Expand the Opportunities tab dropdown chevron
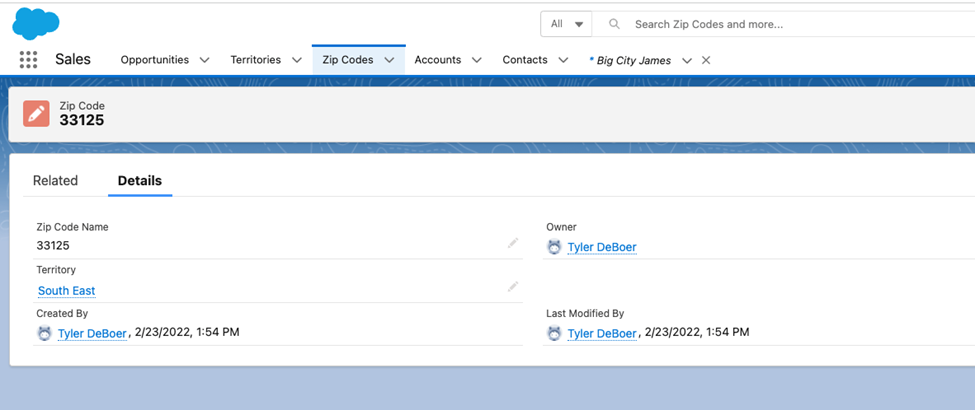Image resolution: width=975 pixels, height=410 pixels. [204, 60]
